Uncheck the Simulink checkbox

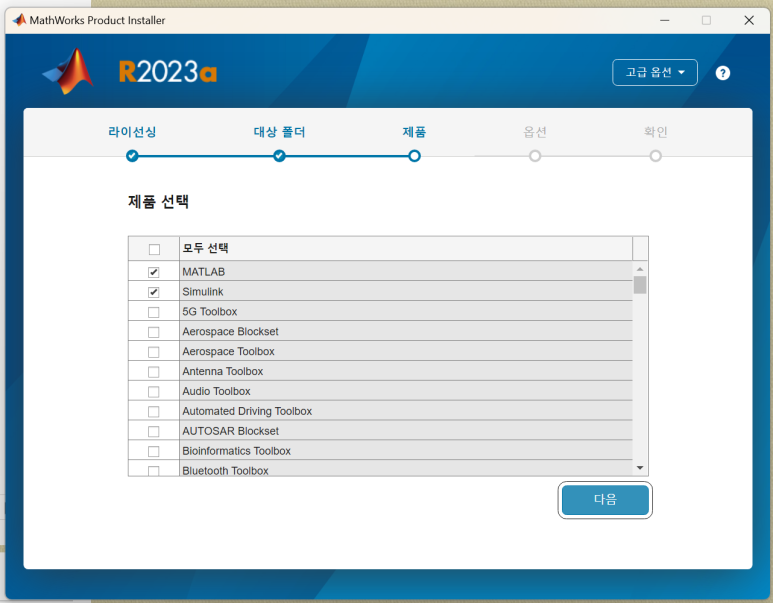tap(154, 292)
